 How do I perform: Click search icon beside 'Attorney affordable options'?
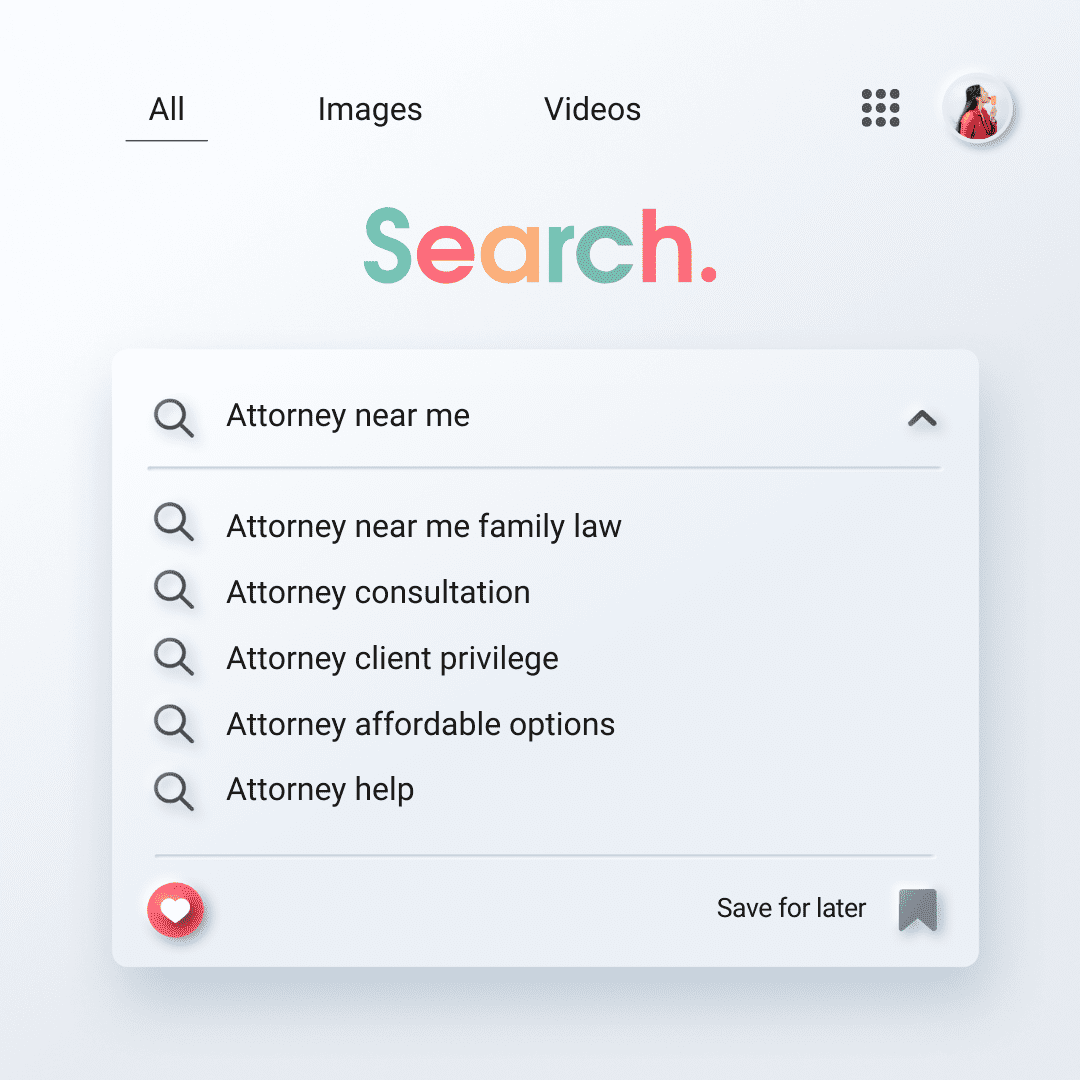[x=174, y=723]
